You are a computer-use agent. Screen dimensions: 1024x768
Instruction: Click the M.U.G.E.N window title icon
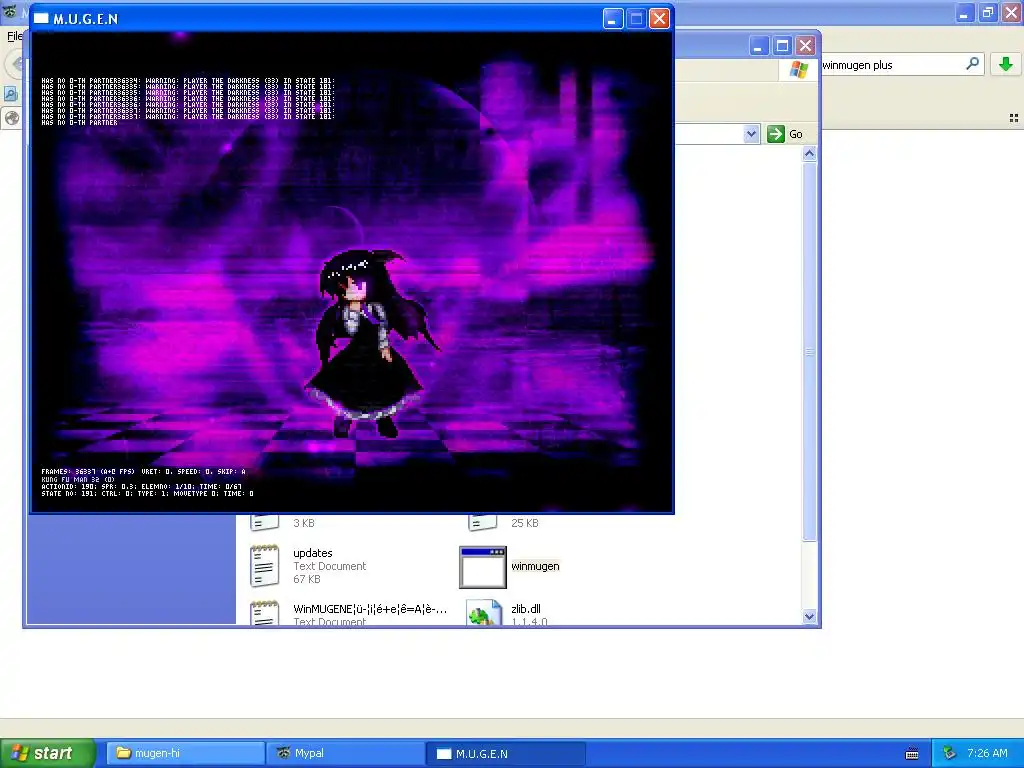click(41, 18)
